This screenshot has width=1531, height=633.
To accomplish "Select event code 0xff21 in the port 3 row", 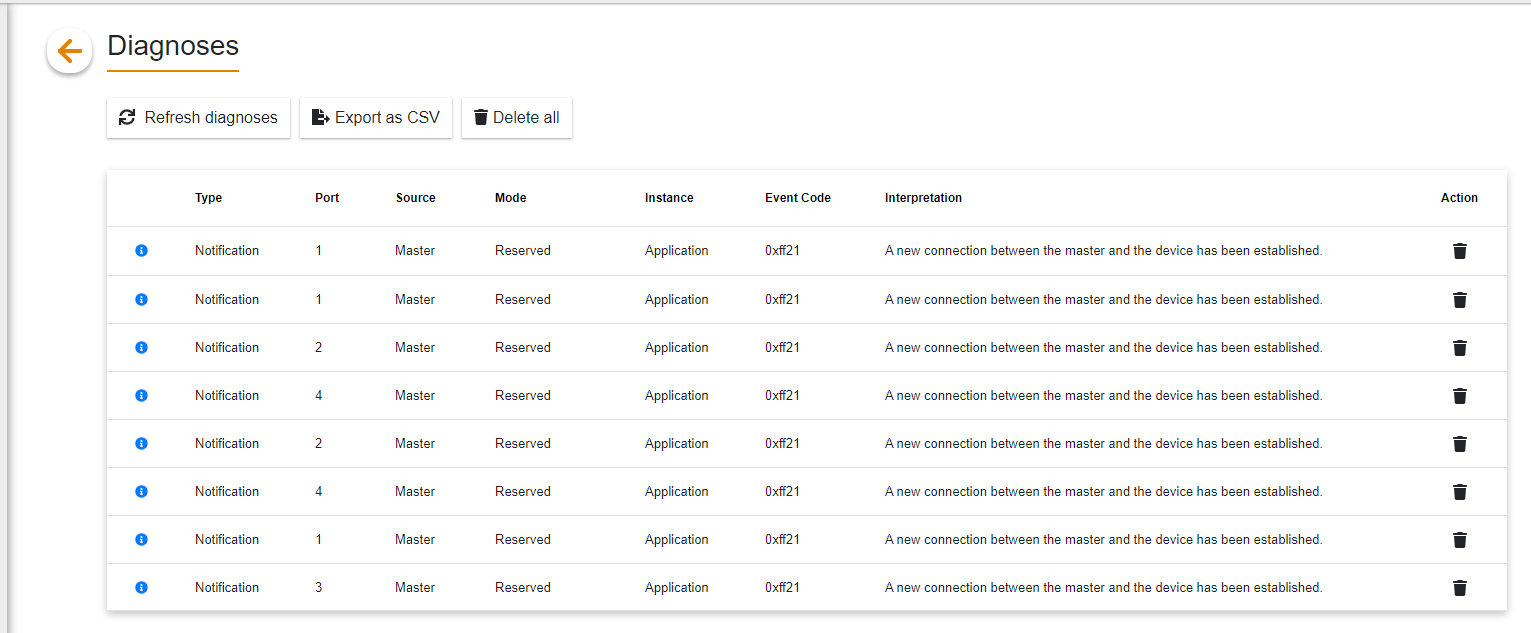I will coord(782,588).
